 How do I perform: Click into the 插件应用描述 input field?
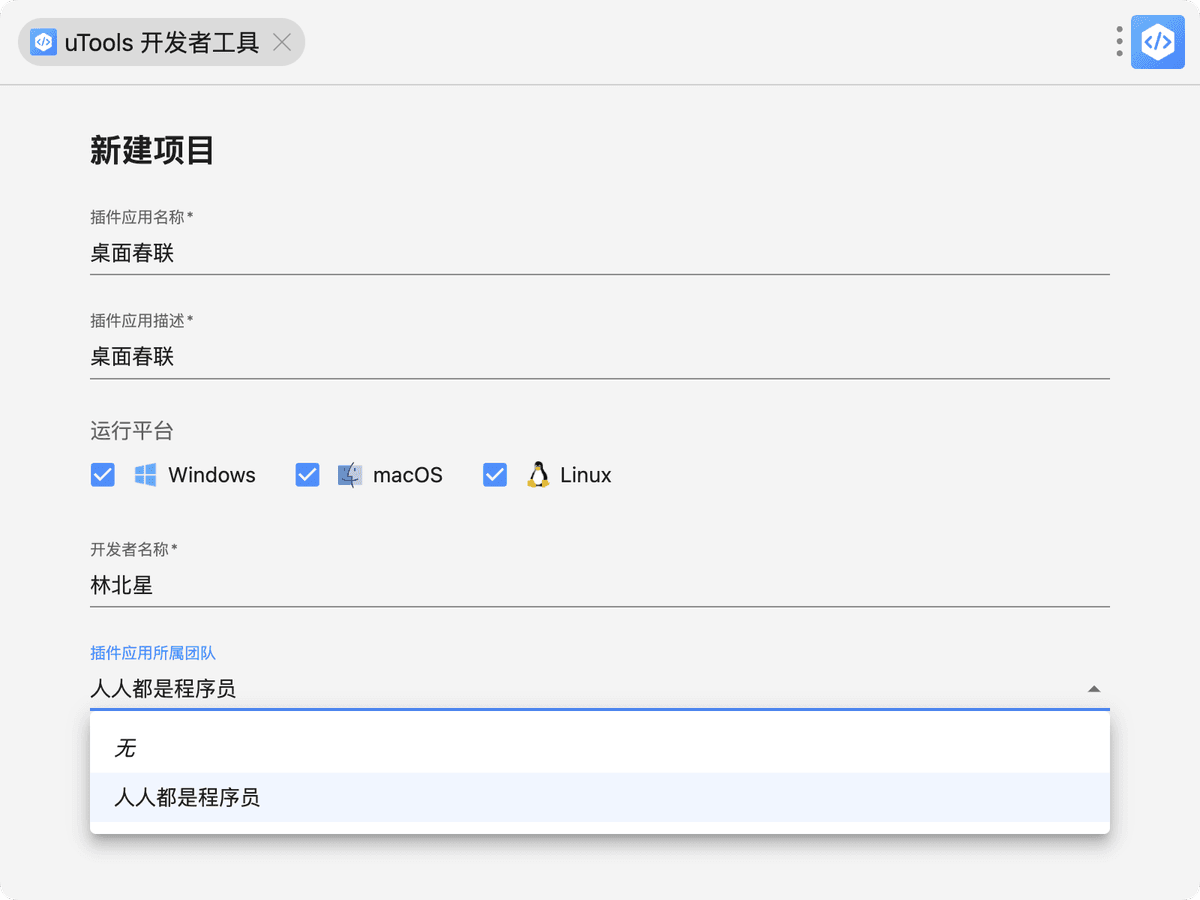click(600, 357)
